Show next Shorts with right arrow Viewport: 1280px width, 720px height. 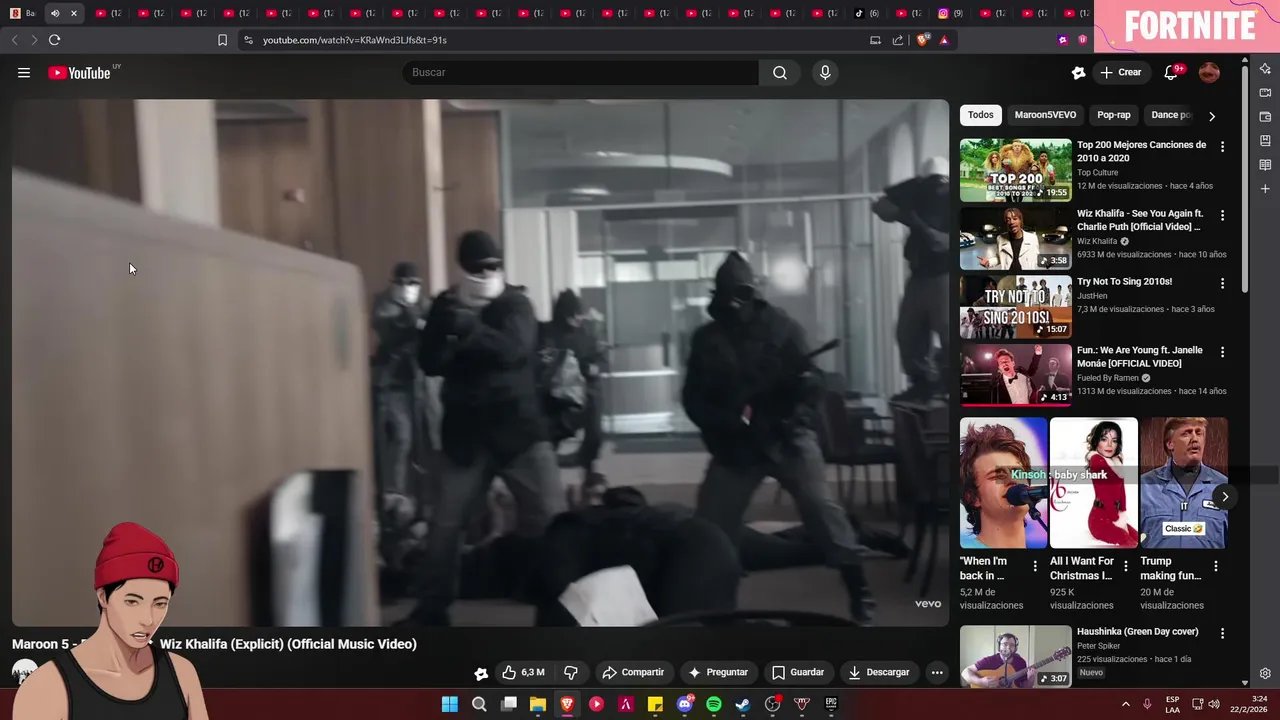(1225, 497)
